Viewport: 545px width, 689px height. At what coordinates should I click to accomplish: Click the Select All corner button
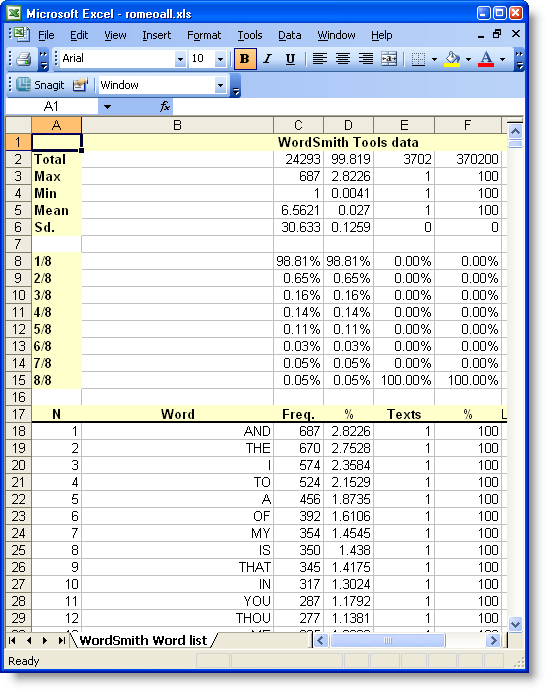click(x=18, y=125)
